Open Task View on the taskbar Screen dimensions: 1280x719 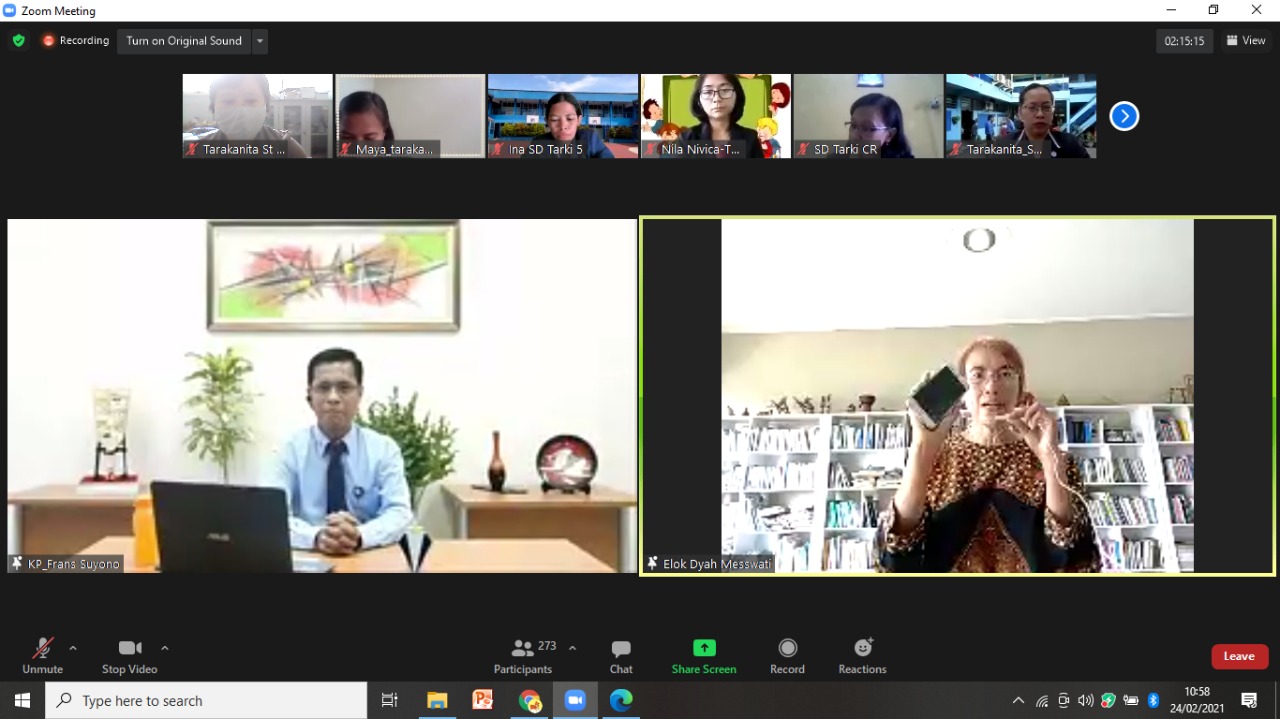coord(390,700)
